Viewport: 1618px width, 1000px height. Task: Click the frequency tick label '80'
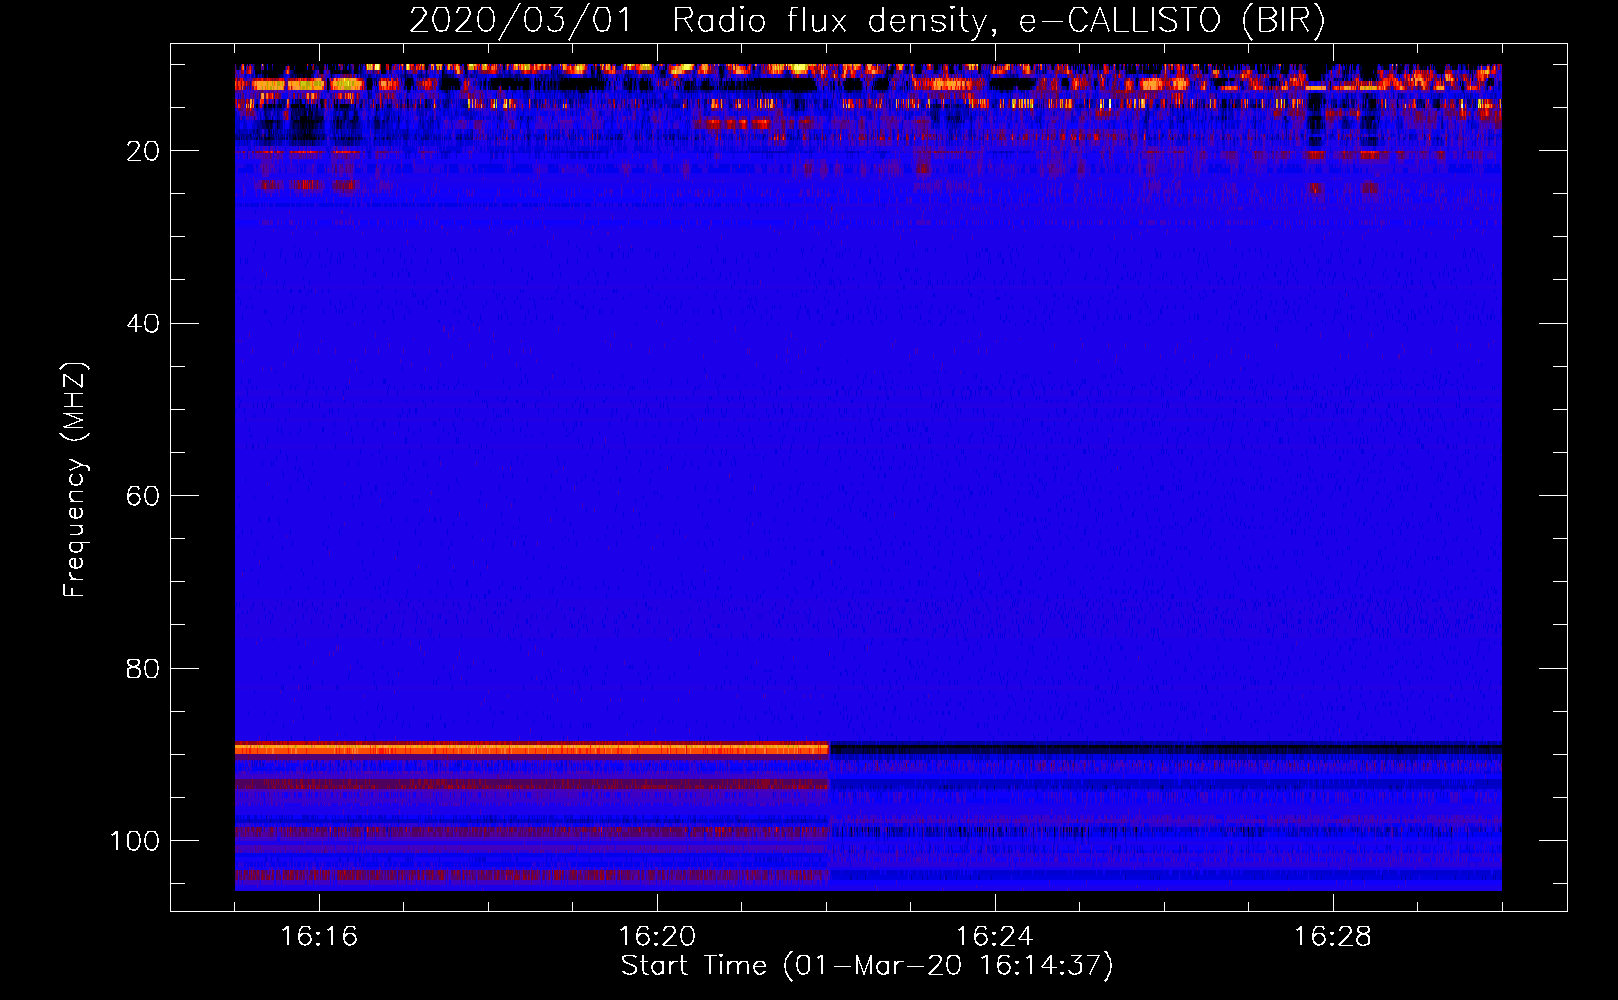pyautogui.click(x=143, y=669)
